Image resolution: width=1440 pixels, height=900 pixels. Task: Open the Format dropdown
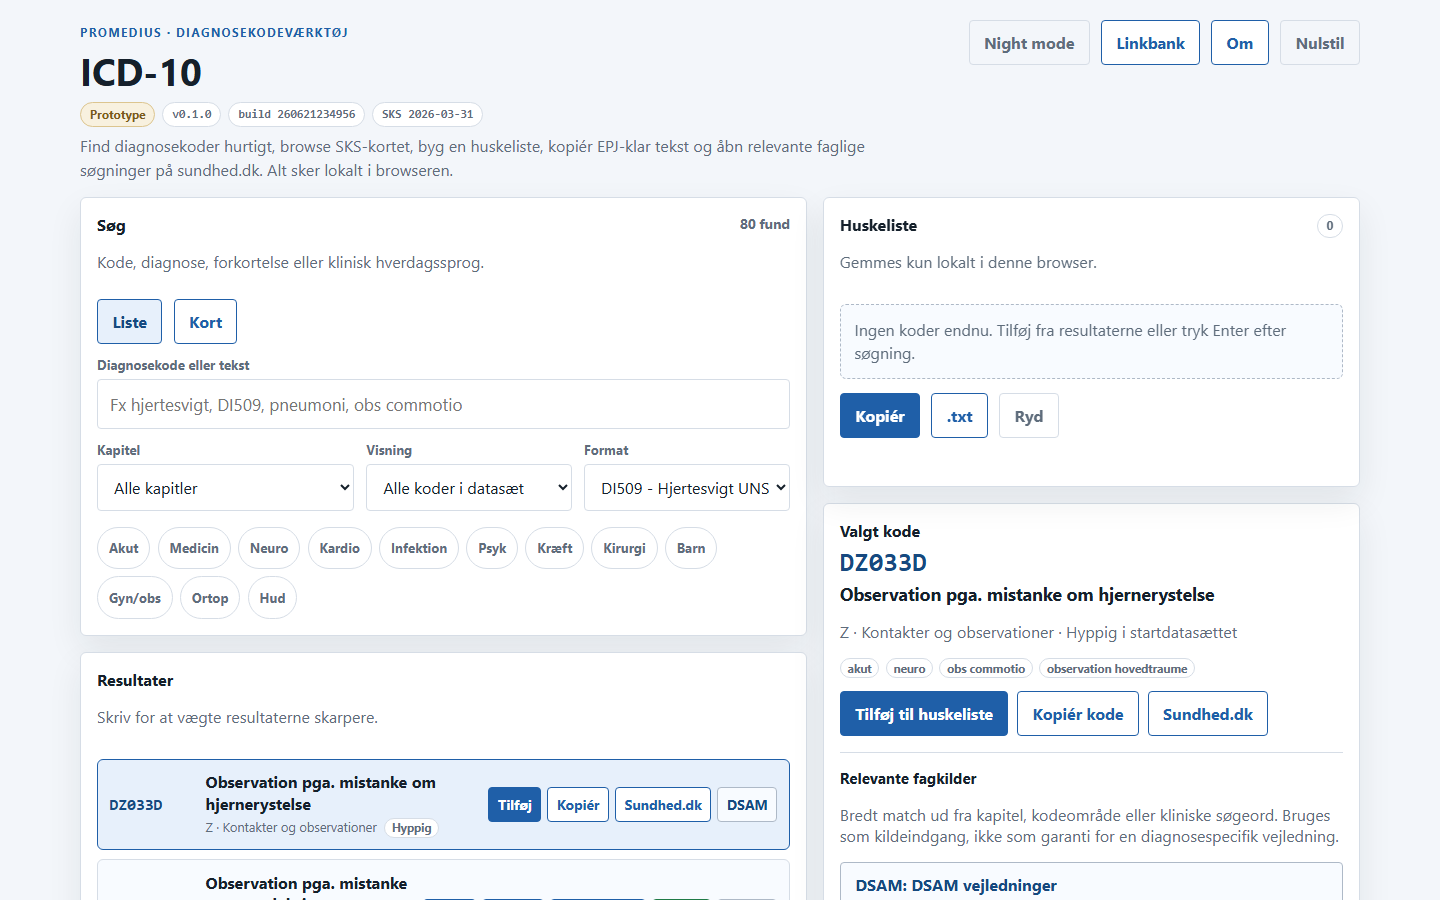pyautogui.click(x=687, y=488)
